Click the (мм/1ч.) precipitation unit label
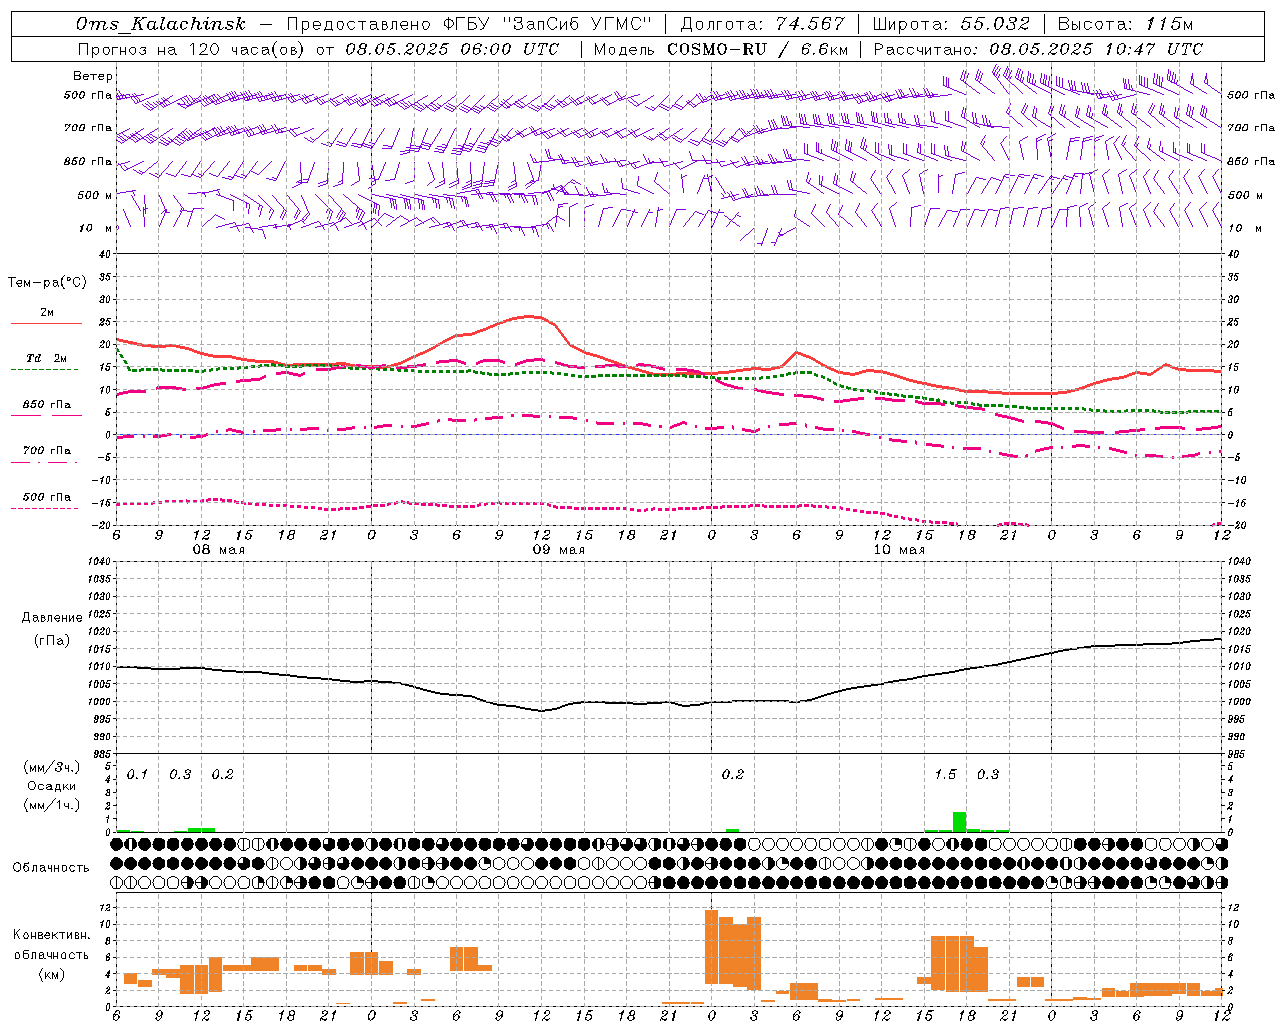This screenshot has height=1024, width=1280. pos(52,805)
